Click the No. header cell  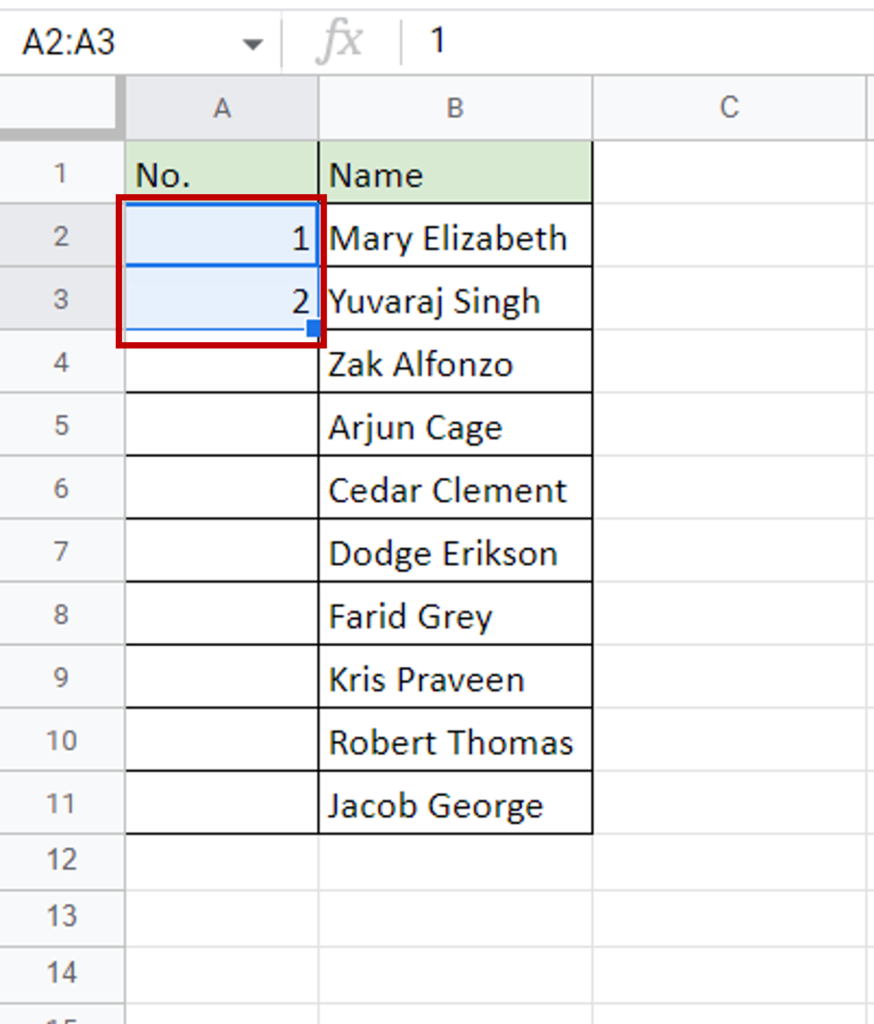coord(222,173)
